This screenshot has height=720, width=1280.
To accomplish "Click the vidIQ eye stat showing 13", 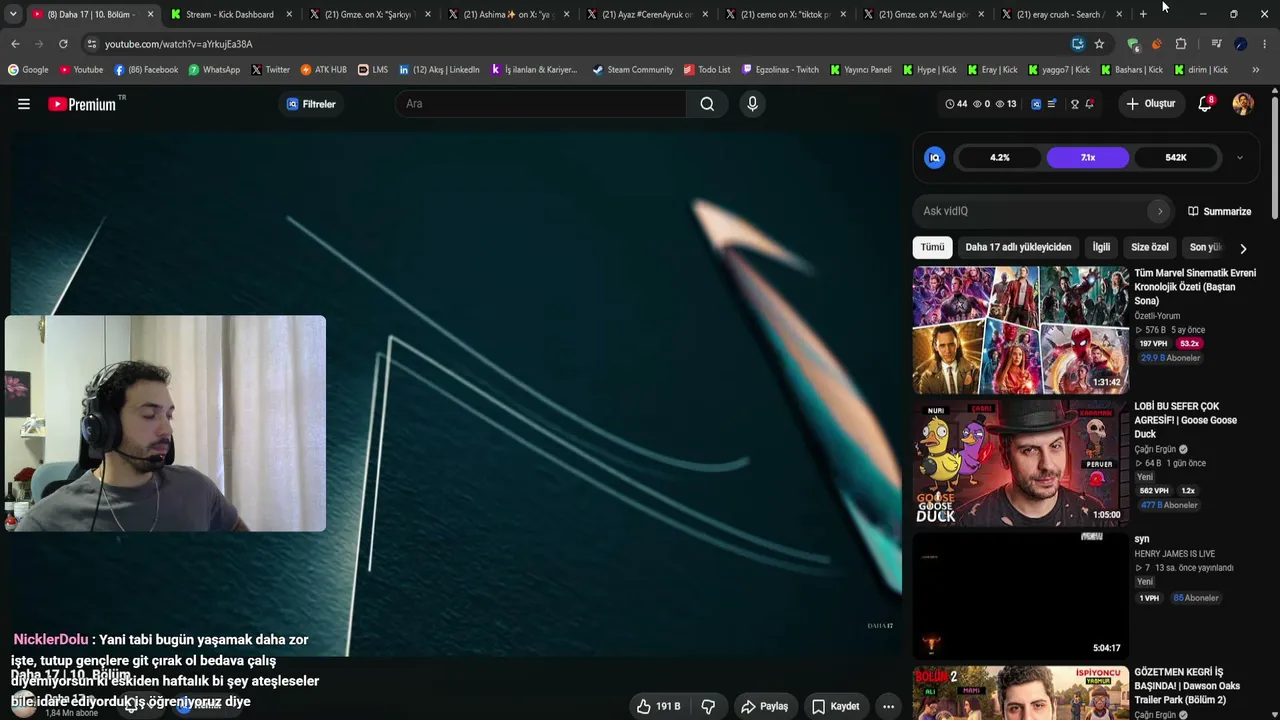I will click(x=1005, y=104).
